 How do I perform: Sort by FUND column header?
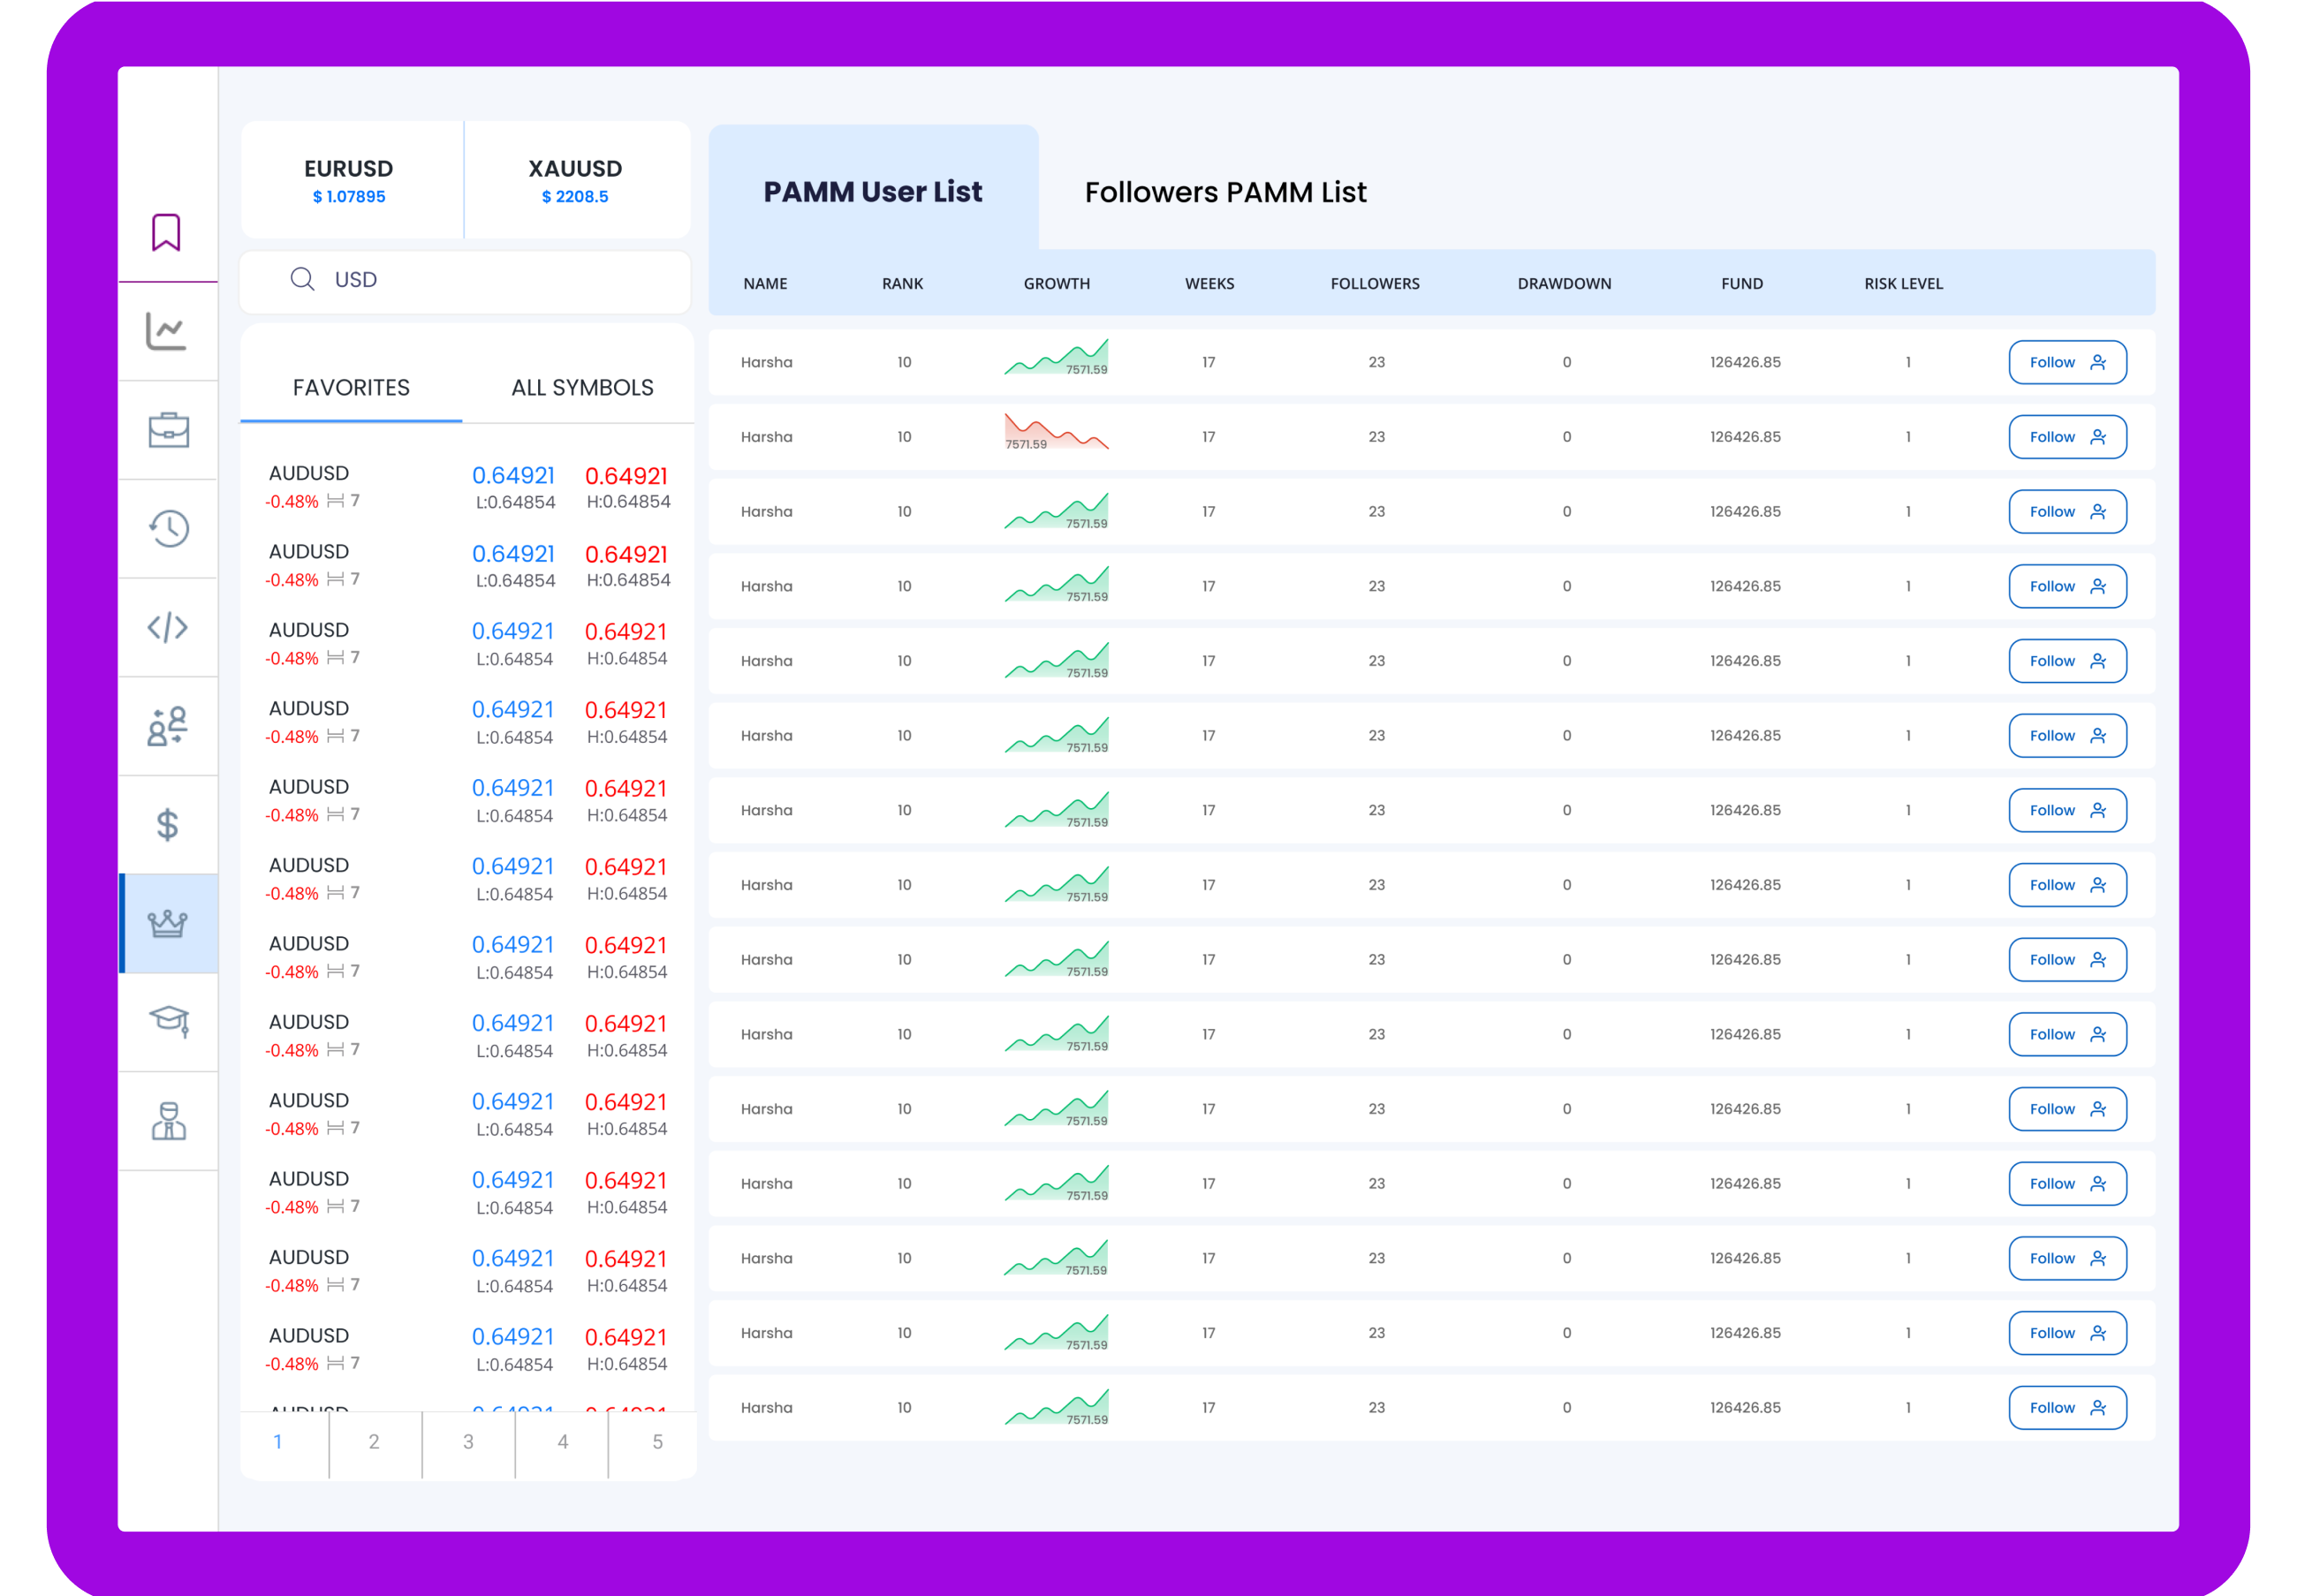pyautogui.click(x=1742, y=284)
